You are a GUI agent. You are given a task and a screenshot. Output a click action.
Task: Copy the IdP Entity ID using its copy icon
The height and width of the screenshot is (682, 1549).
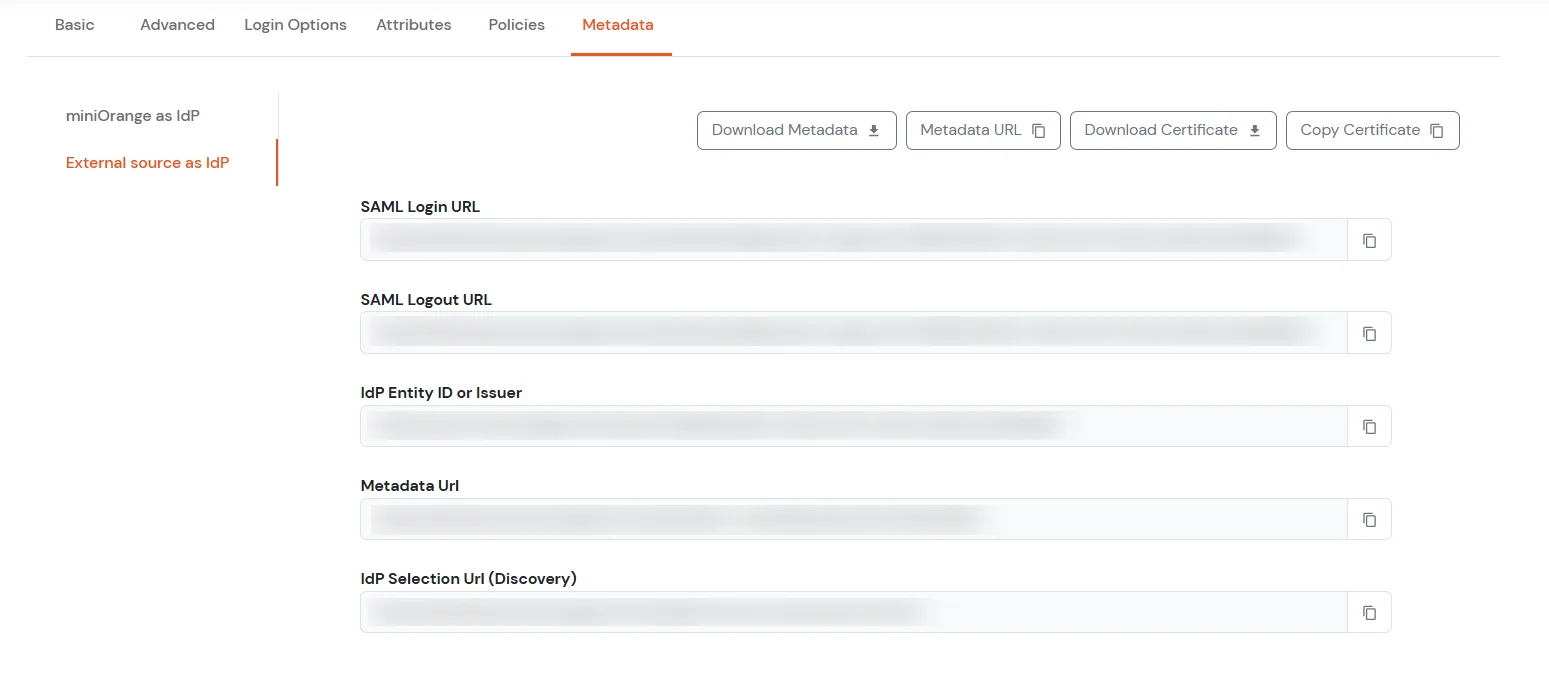[x=1369, y=425]
